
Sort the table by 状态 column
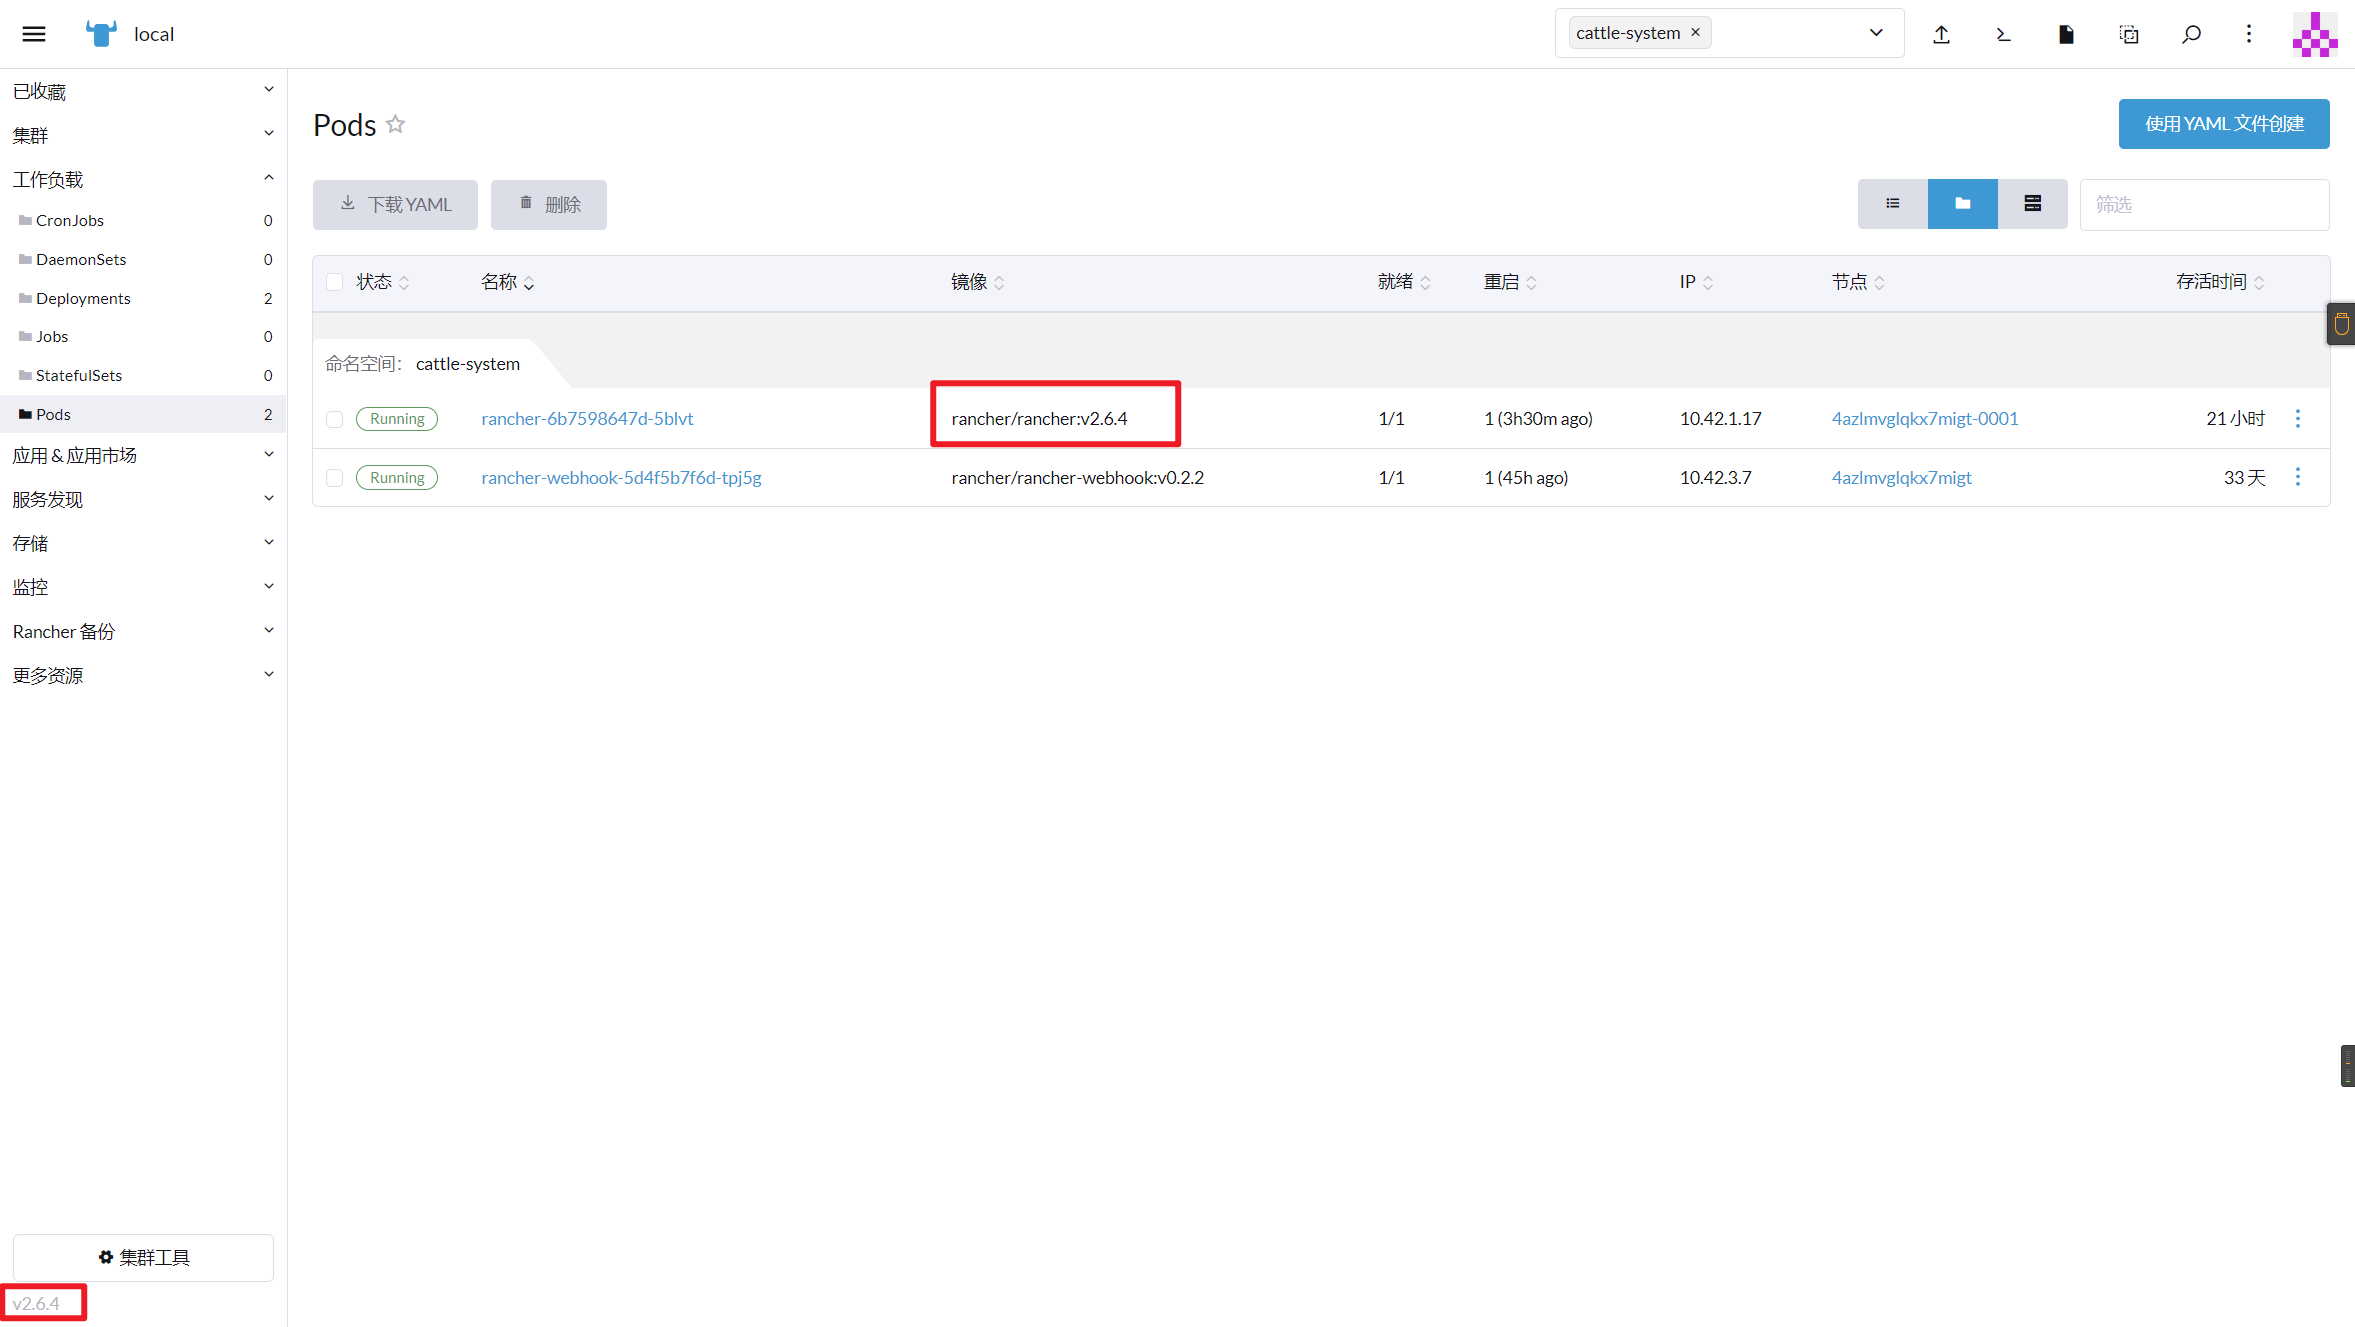tap(383, 283)
